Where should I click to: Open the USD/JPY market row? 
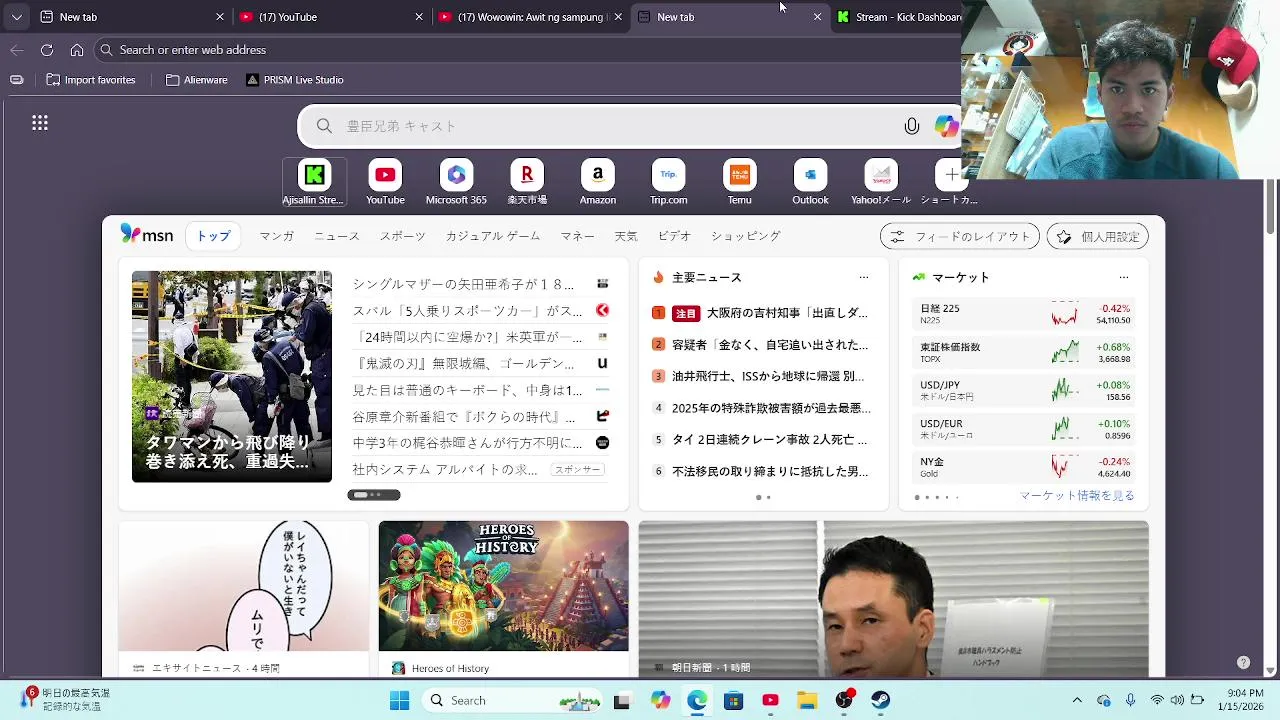pos(1025,391)
